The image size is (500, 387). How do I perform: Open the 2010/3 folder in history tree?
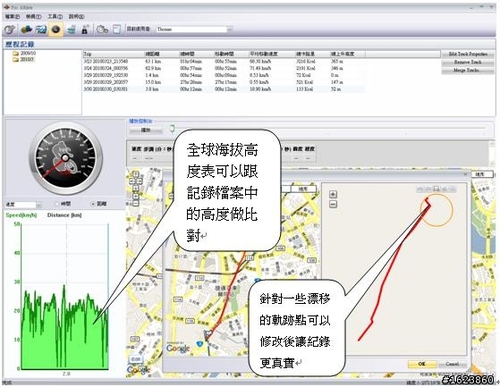pyautogui.click(x=23, y=59)
